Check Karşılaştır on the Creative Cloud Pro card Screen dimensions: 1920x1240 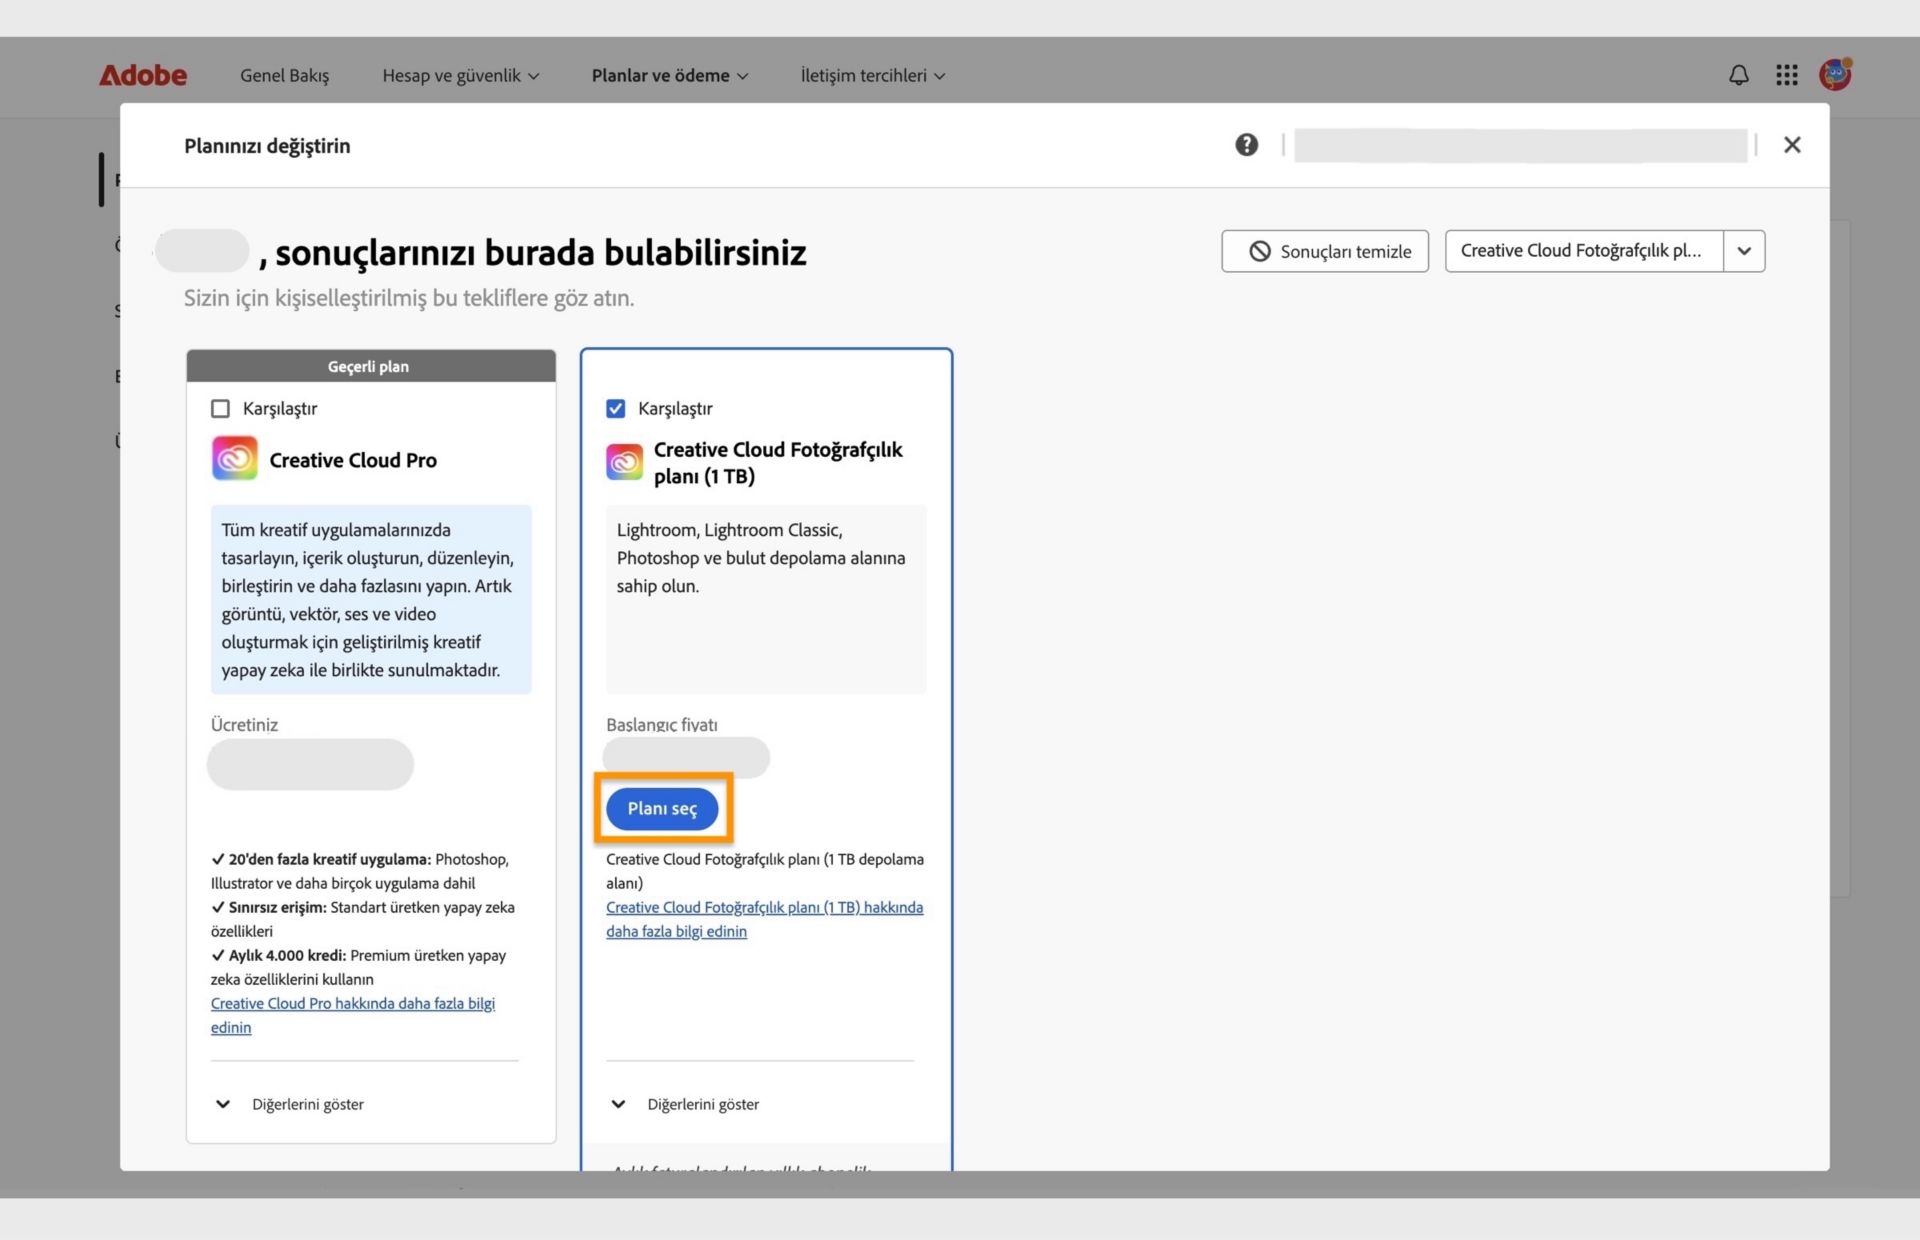(x=221, y=408)
